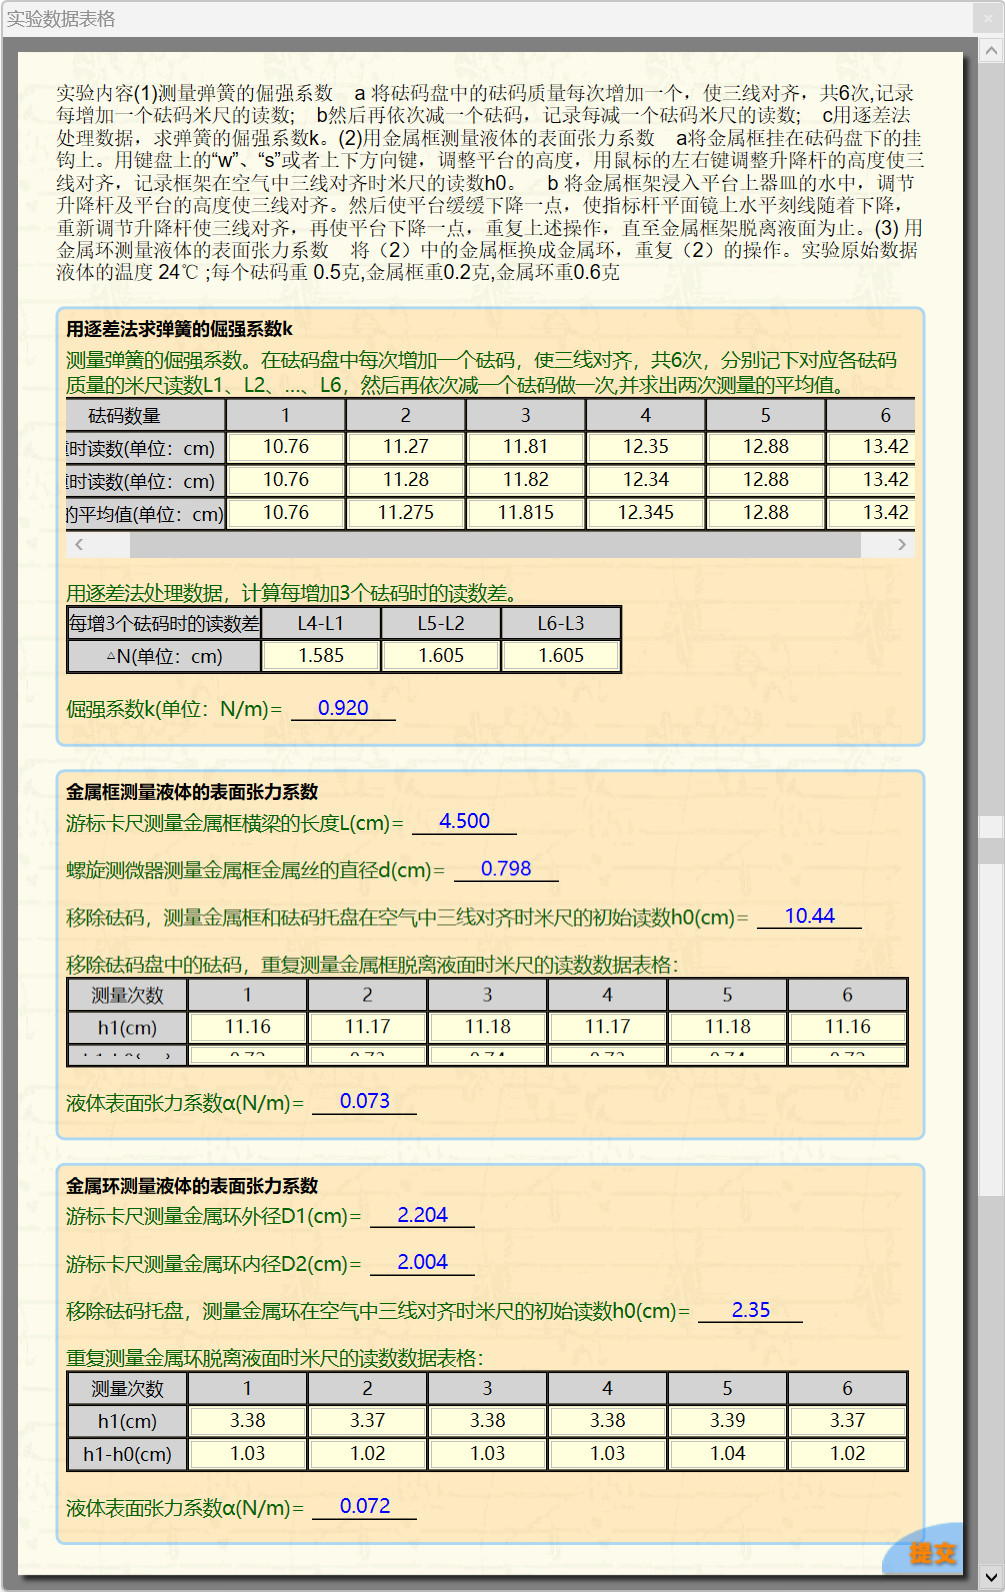Image resolution: width=1005 pixels, height=1592 pixels.
Task: Click the L4-L1 ΔN cell value 1.585
Action: pos(321,656)
